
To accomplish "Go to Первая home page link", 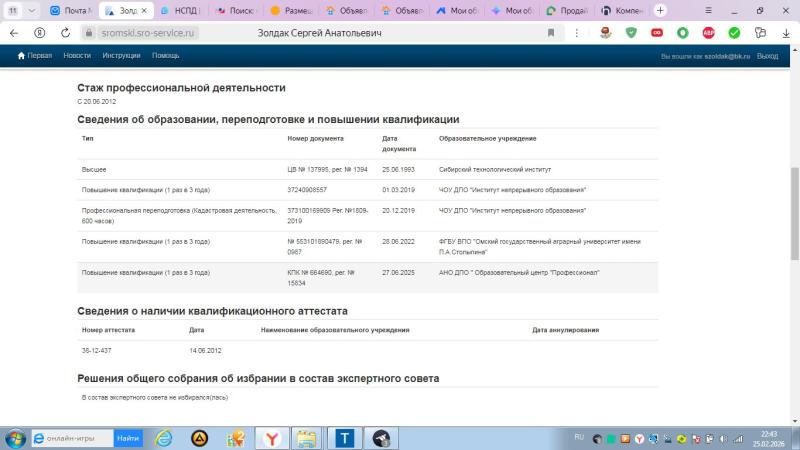I will click(x=35, y=56).
